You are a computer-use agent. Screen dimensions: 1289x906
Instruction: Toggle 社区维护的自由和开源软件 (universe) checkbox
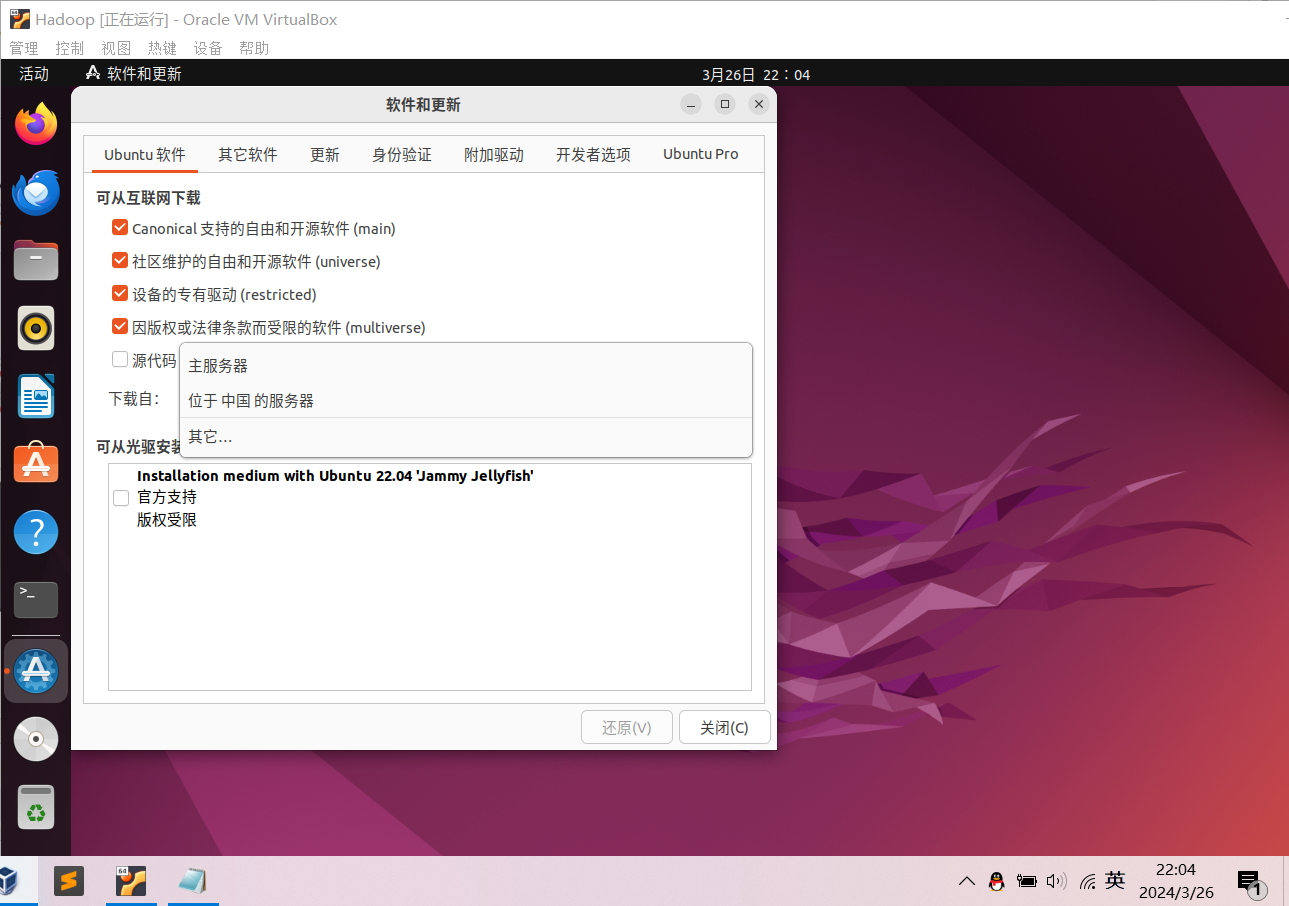120,261
